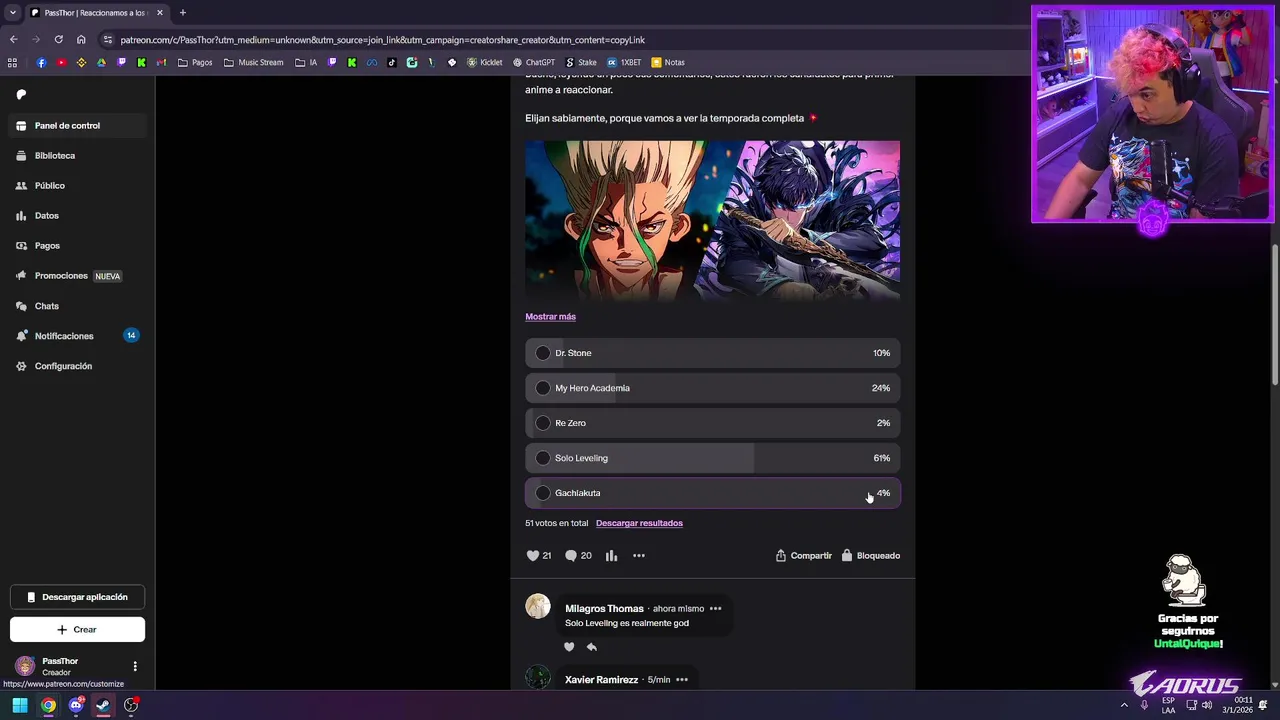Viewport: 1280px width, 720px height.
Task: Open Panel de control in sidebar
Action: [78, 126]
